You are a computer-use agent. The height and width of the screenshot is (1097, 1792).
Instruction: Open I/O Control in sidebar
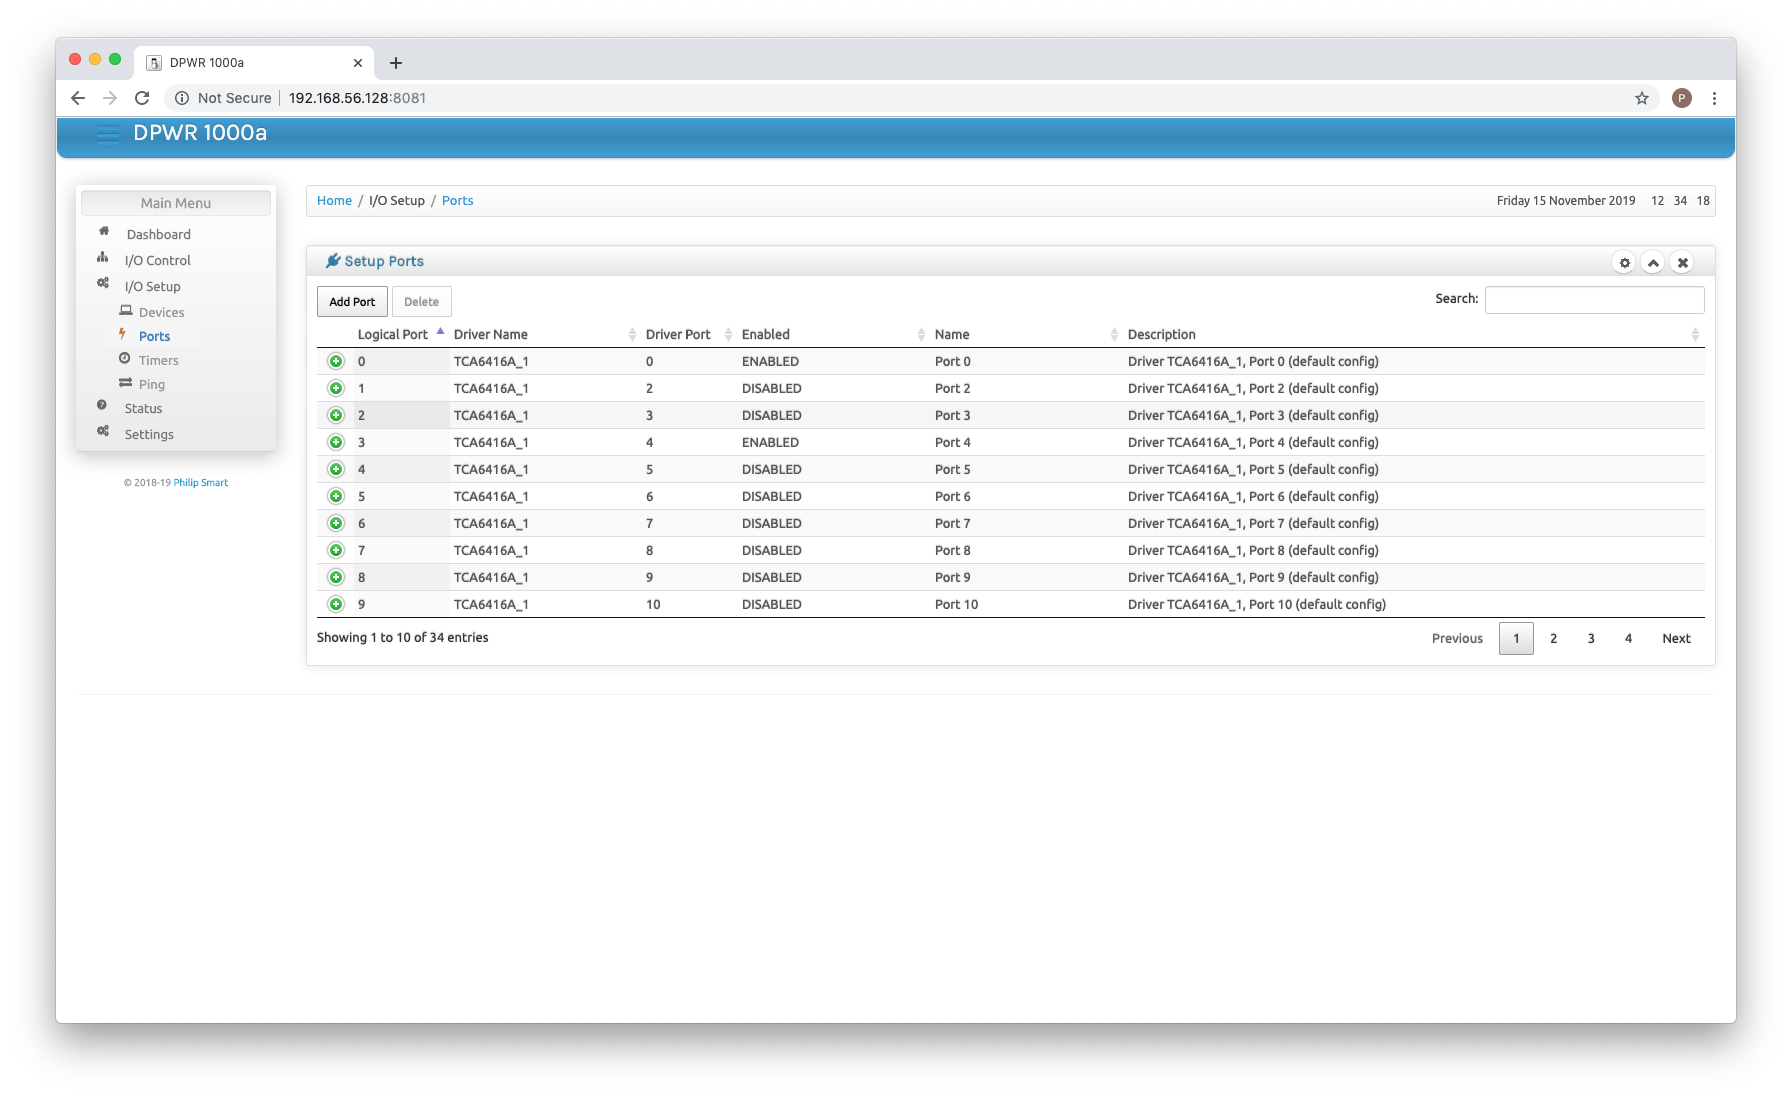157,261
